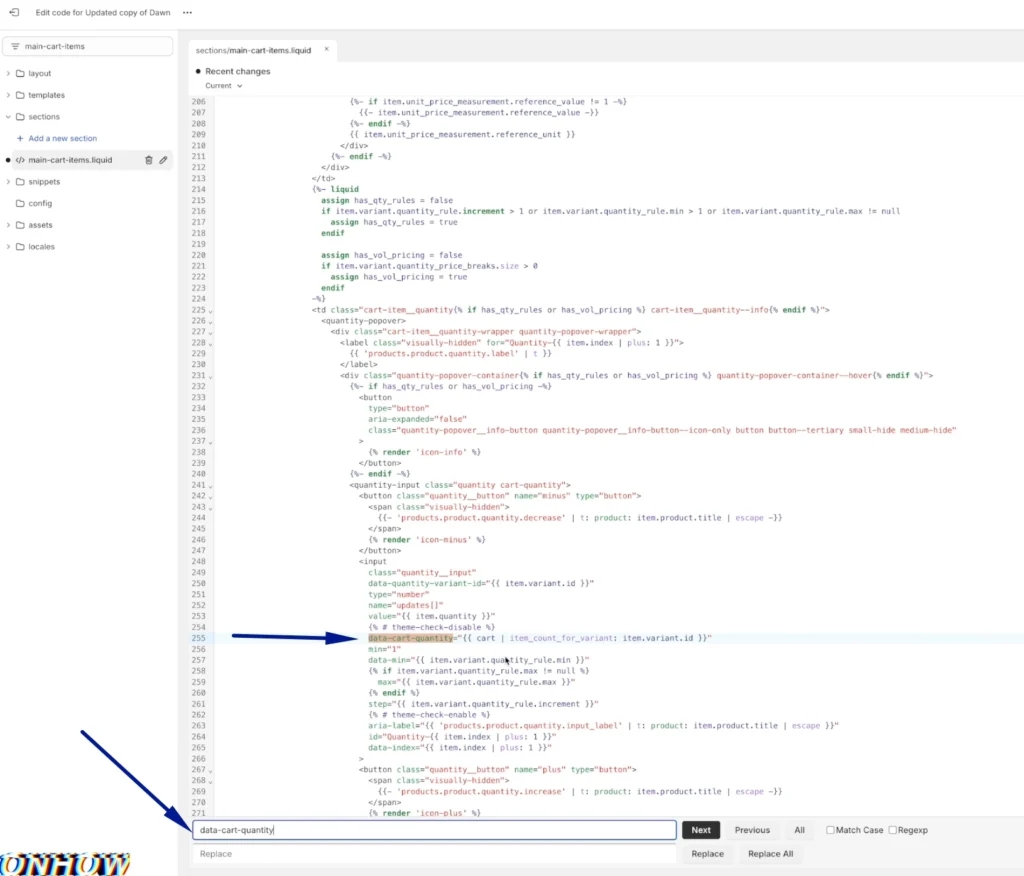
Task: Collapse the sections folder
Action: (x=8, y=117)
